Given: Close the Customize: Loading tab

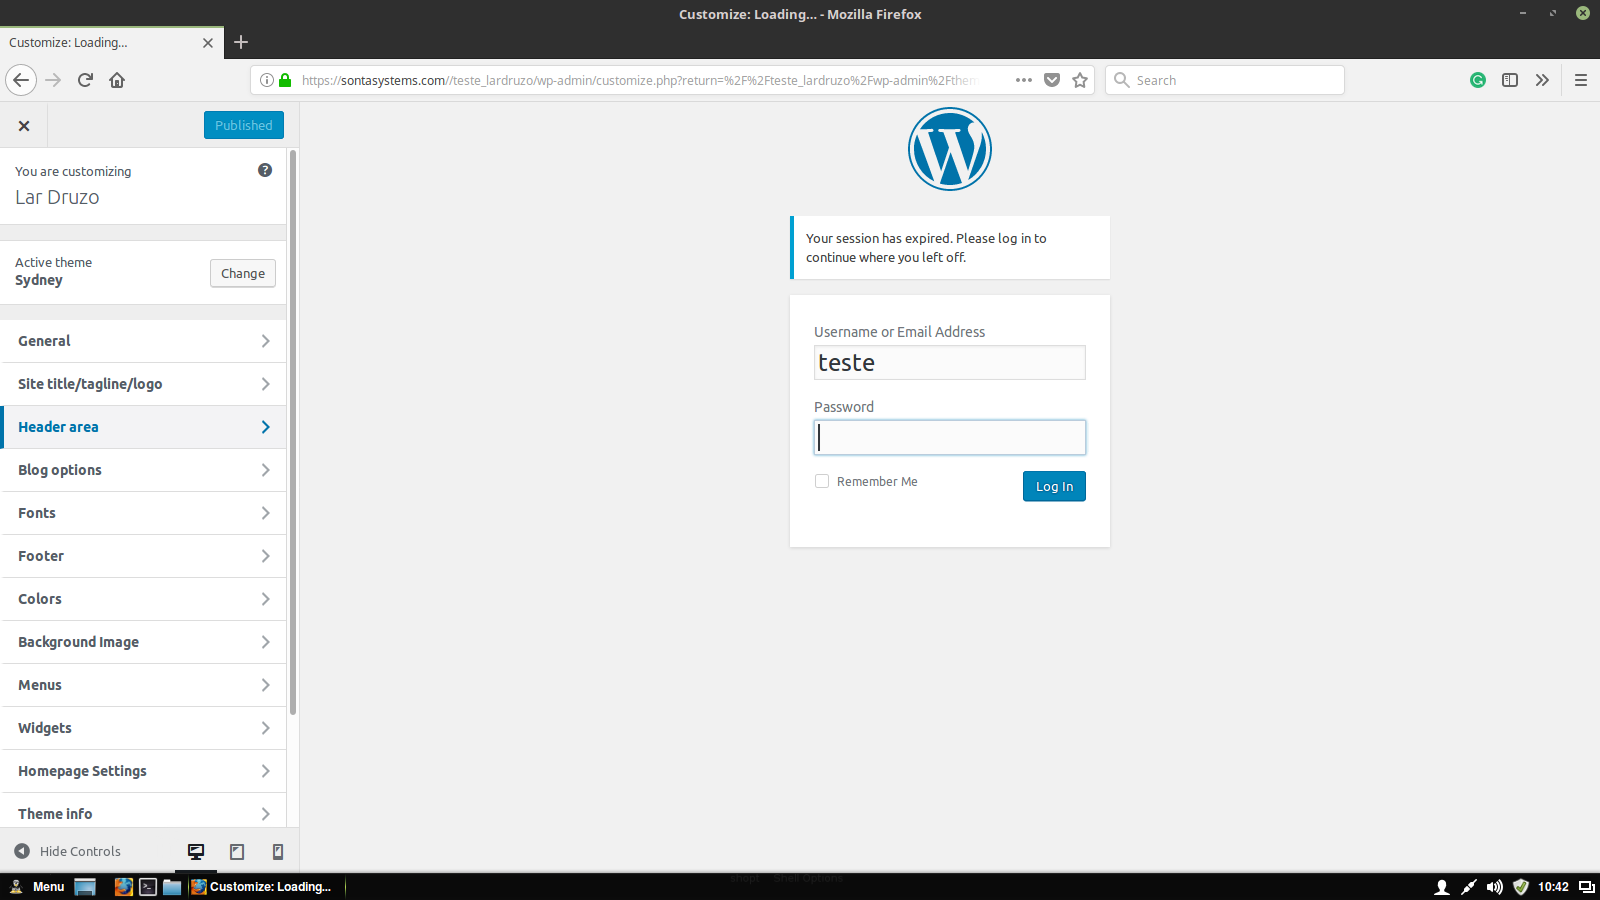Looking at the screenshot, I should click(x=208, y=43).
